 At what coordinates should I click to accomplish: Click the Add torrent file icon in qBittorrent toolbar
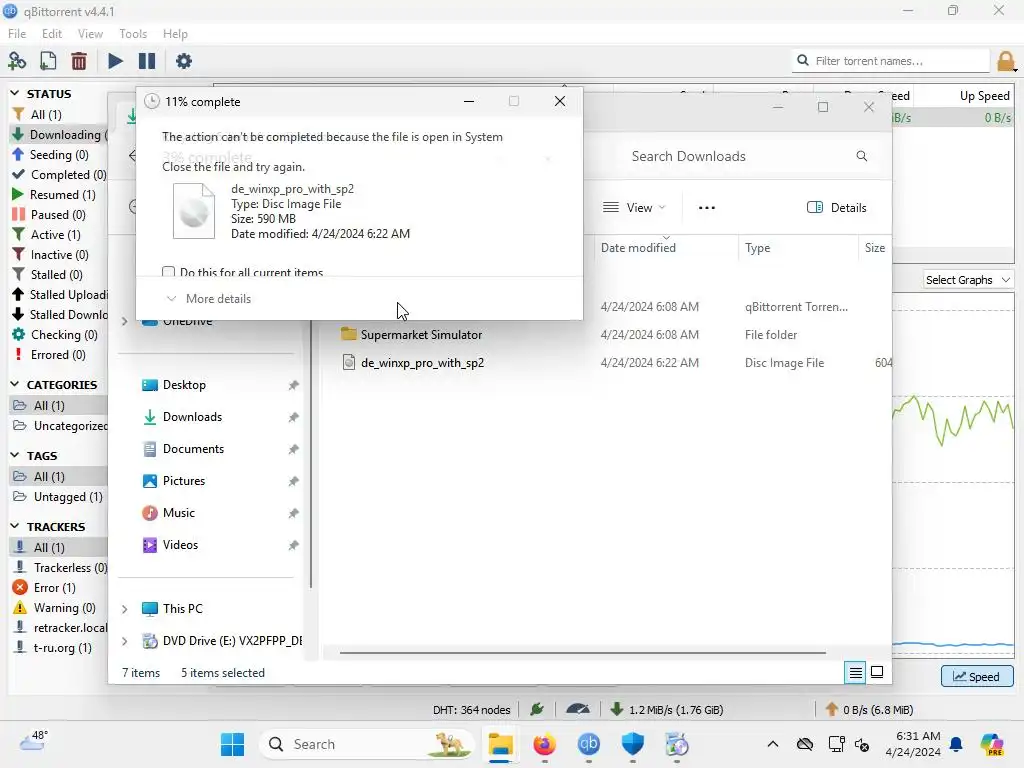pos(48,61)
